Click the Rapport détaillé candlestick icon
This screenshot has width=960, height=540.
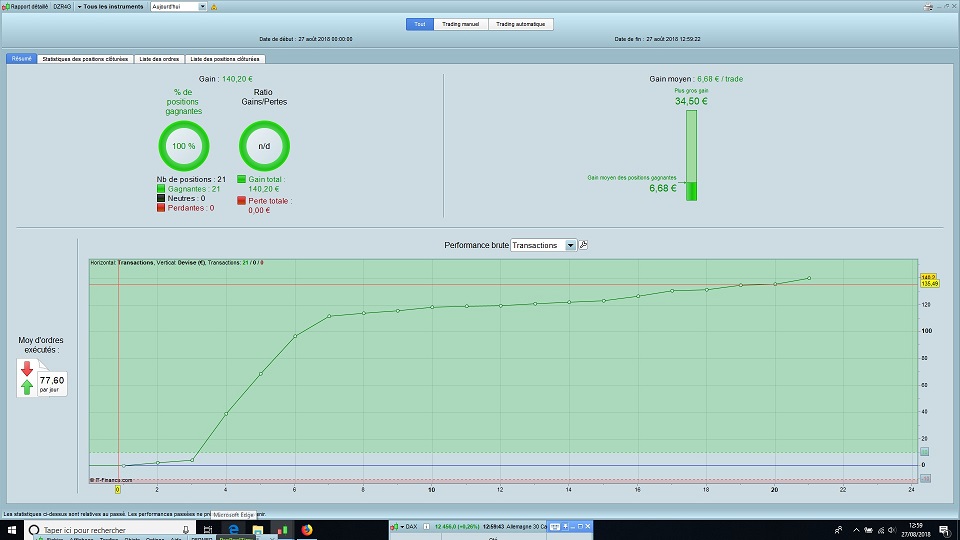point(6,6)
